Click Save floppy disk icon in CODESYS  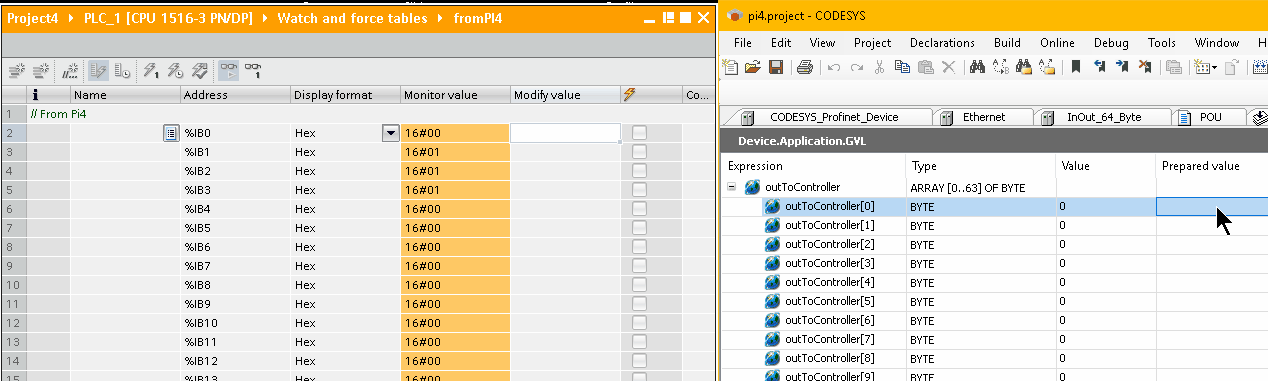click(x=776, y=68)
